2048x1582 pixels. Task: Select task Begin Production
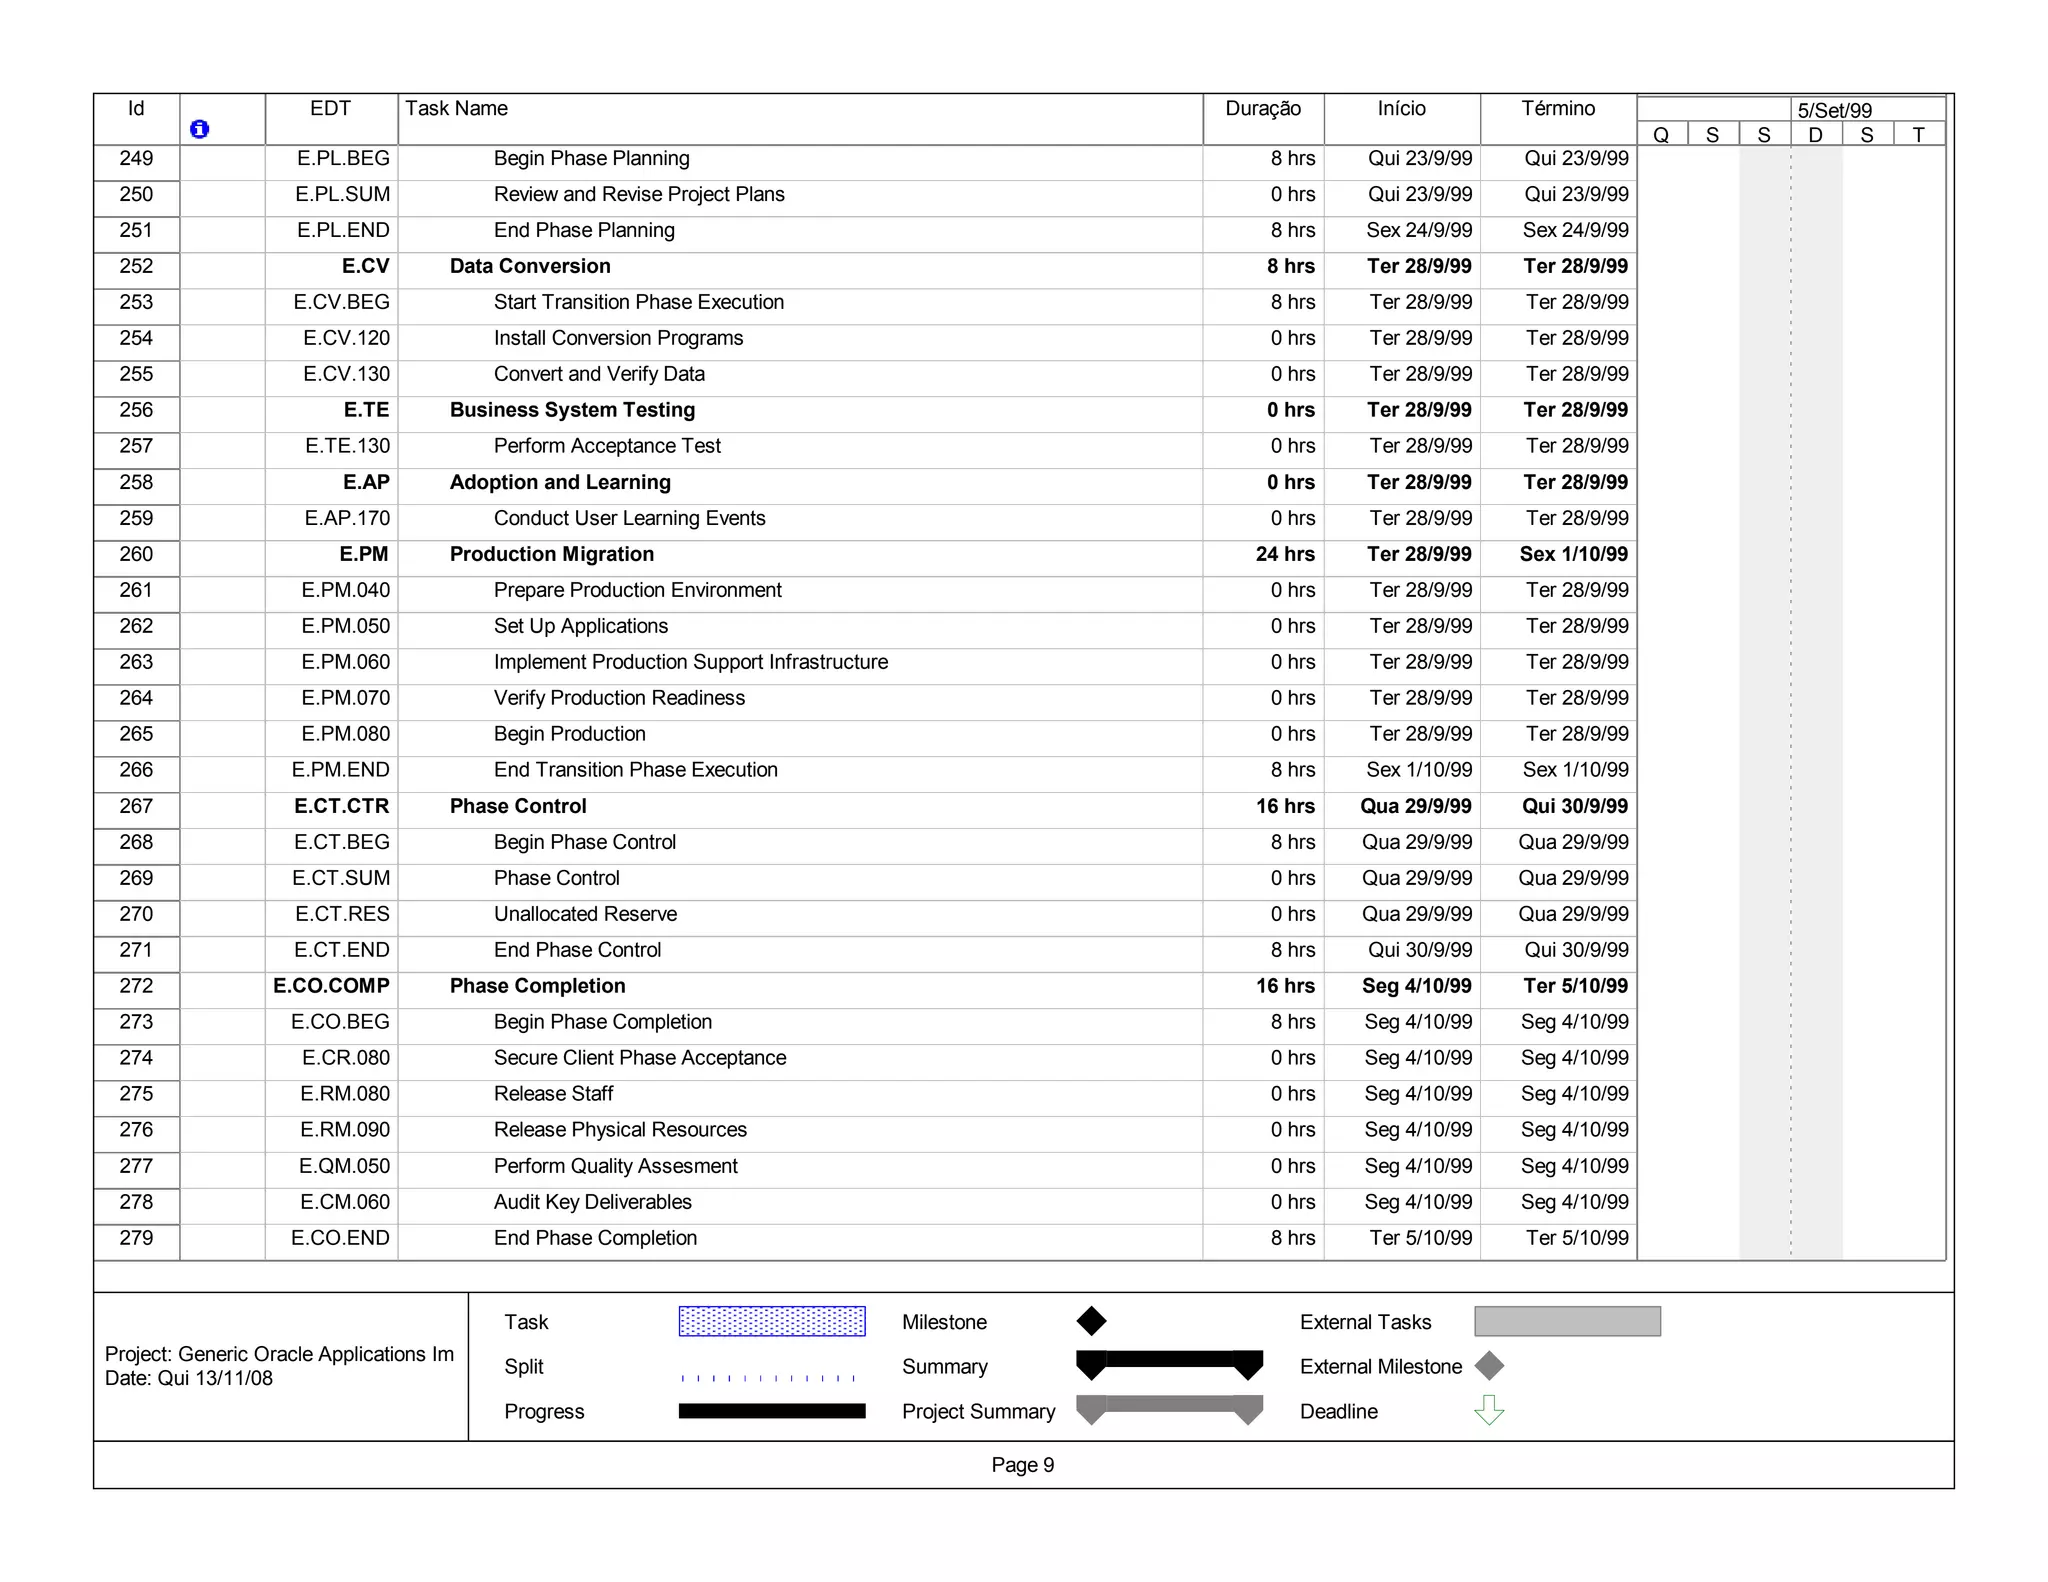(569, 735)
